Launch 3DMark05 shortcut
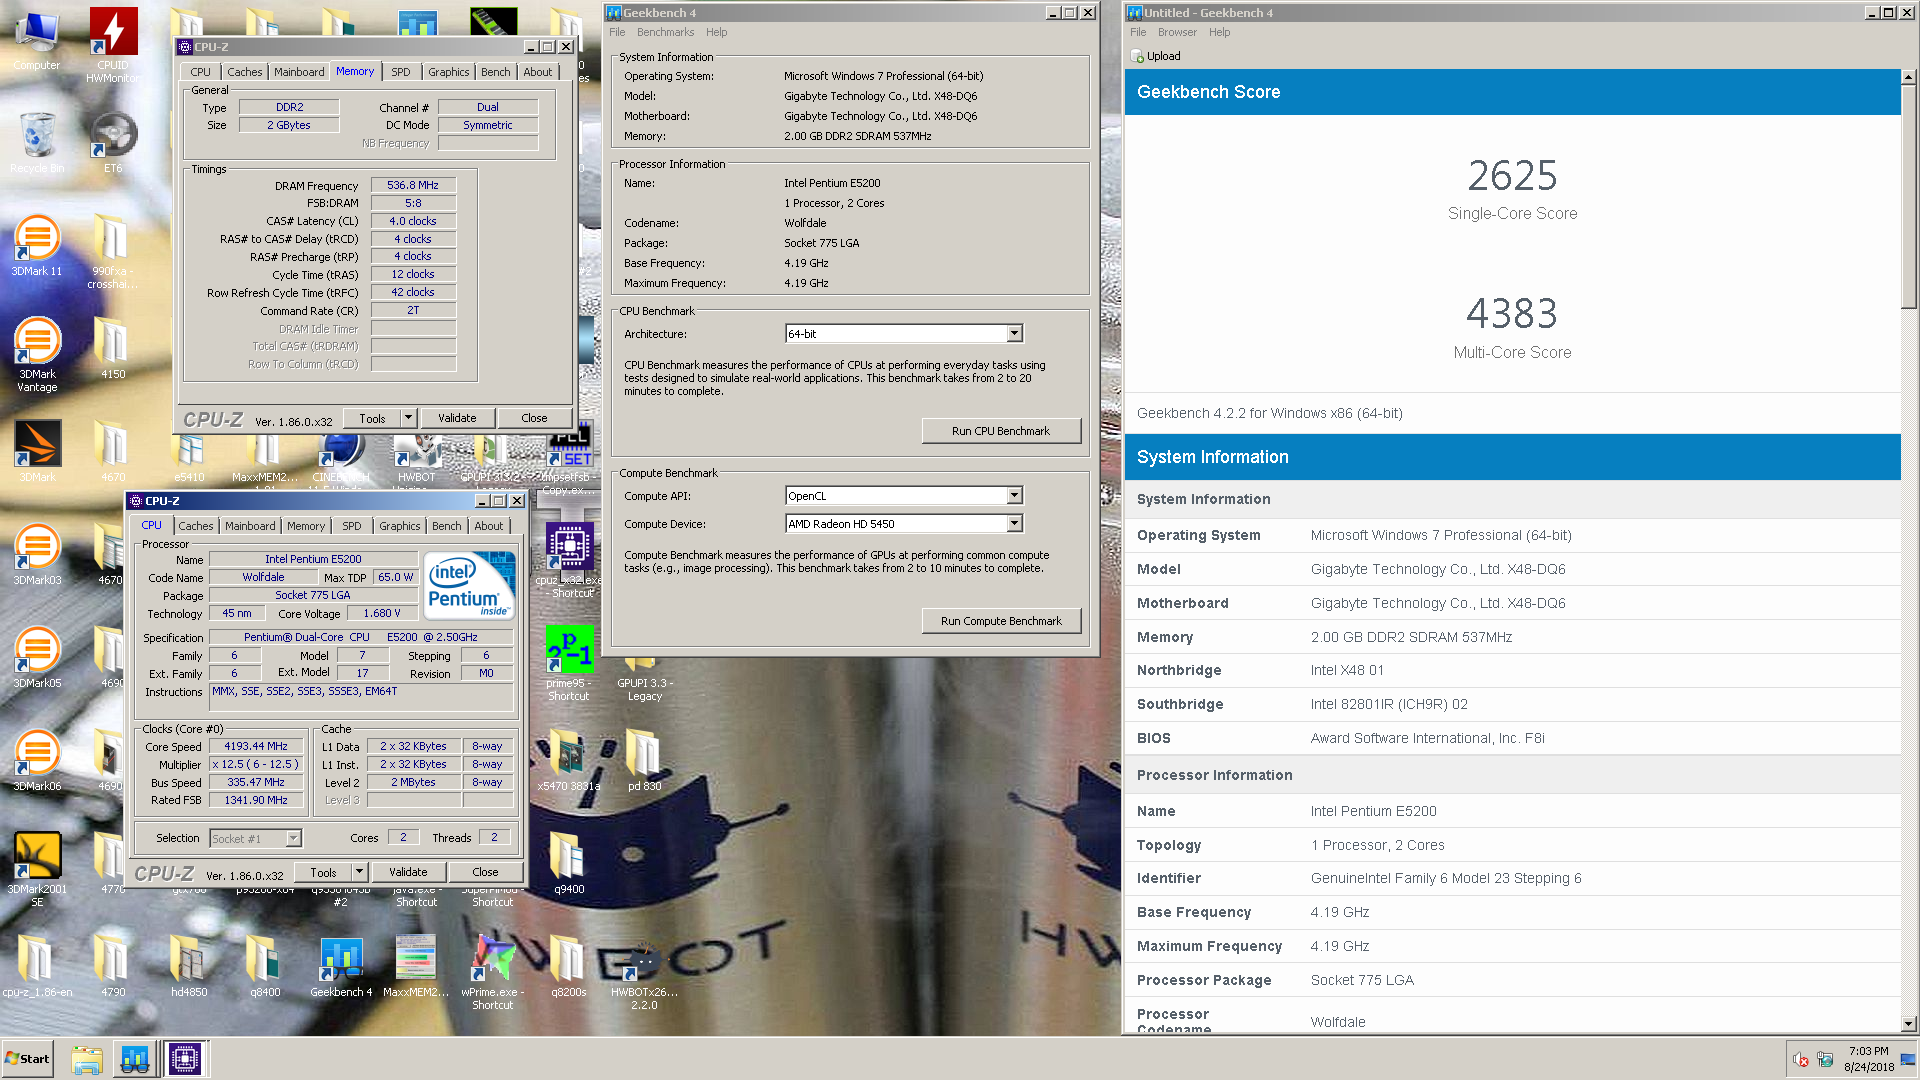 pyautogui.click(x=37, y=657)
